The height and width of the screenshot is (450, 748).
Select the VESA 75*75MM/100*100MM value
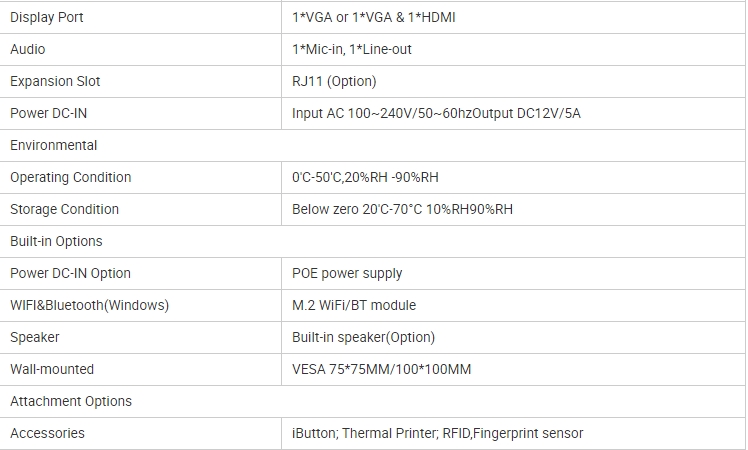(381, 369)
